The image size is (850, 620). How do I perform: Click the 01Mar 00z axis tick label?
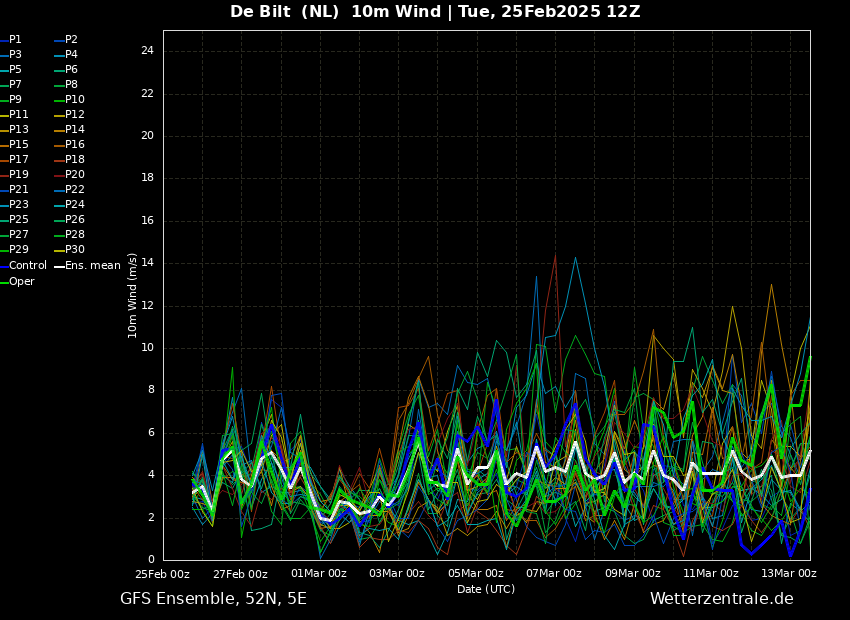tap(319, 573)
